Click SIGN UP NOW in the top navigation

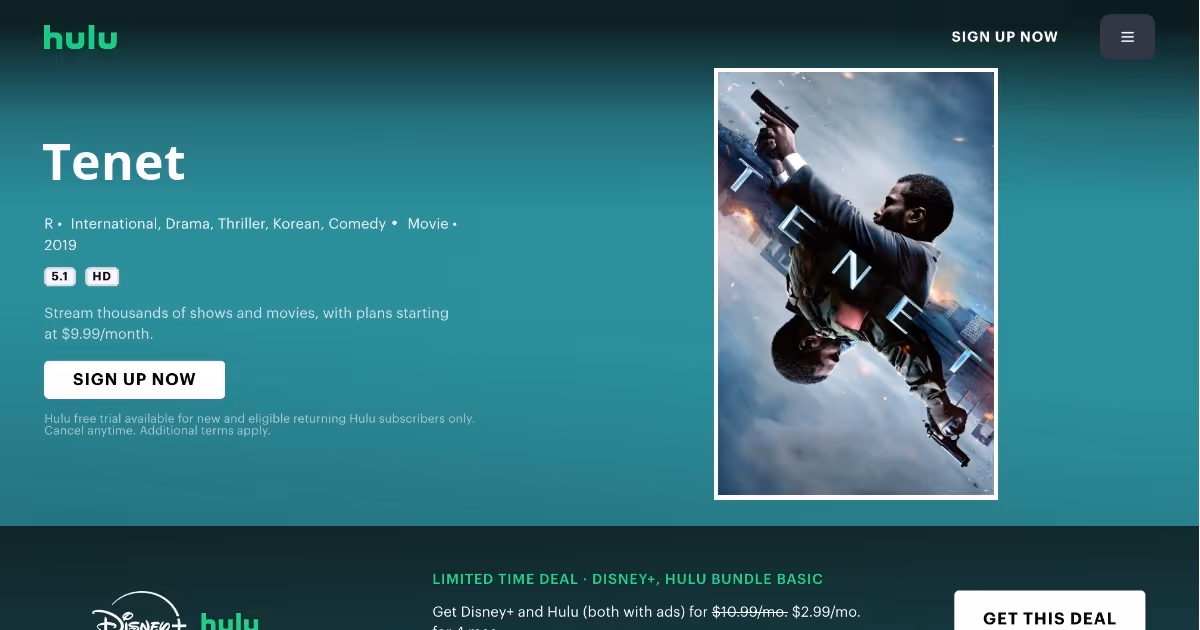click(1004, 37)
